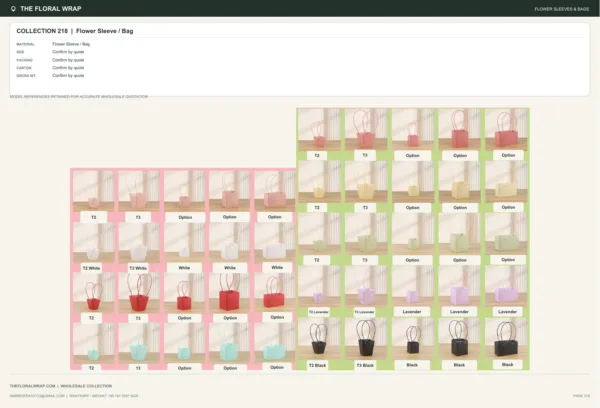
Task: Click Confirm by quote in the CARTON row
Action: (x=68, y=68)
